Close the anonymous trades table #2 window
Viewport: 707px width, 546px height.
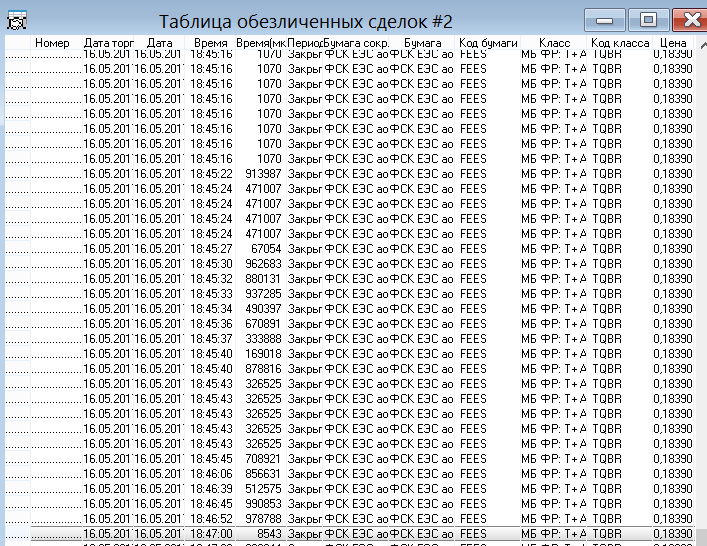pos(688,19)
